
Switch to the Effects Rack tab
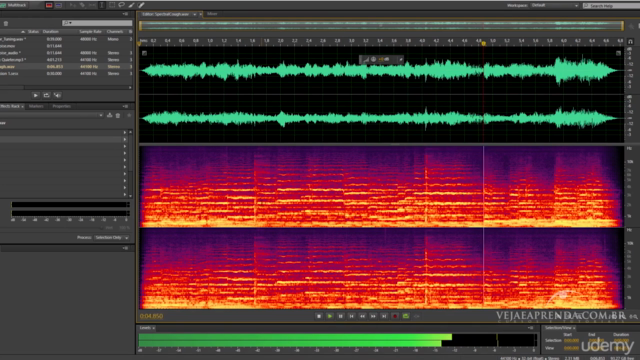pos(11,106)
